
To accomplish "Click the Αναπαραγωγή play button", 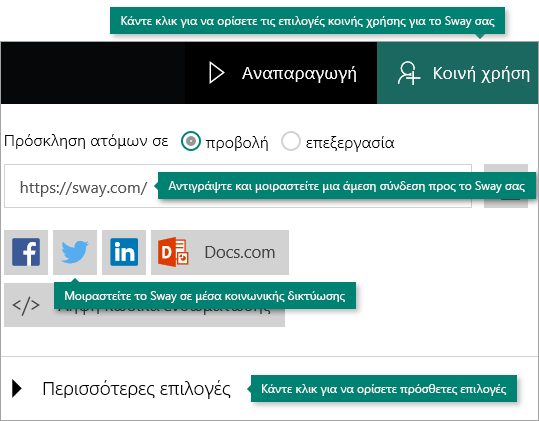I will [x=281, y=73].
